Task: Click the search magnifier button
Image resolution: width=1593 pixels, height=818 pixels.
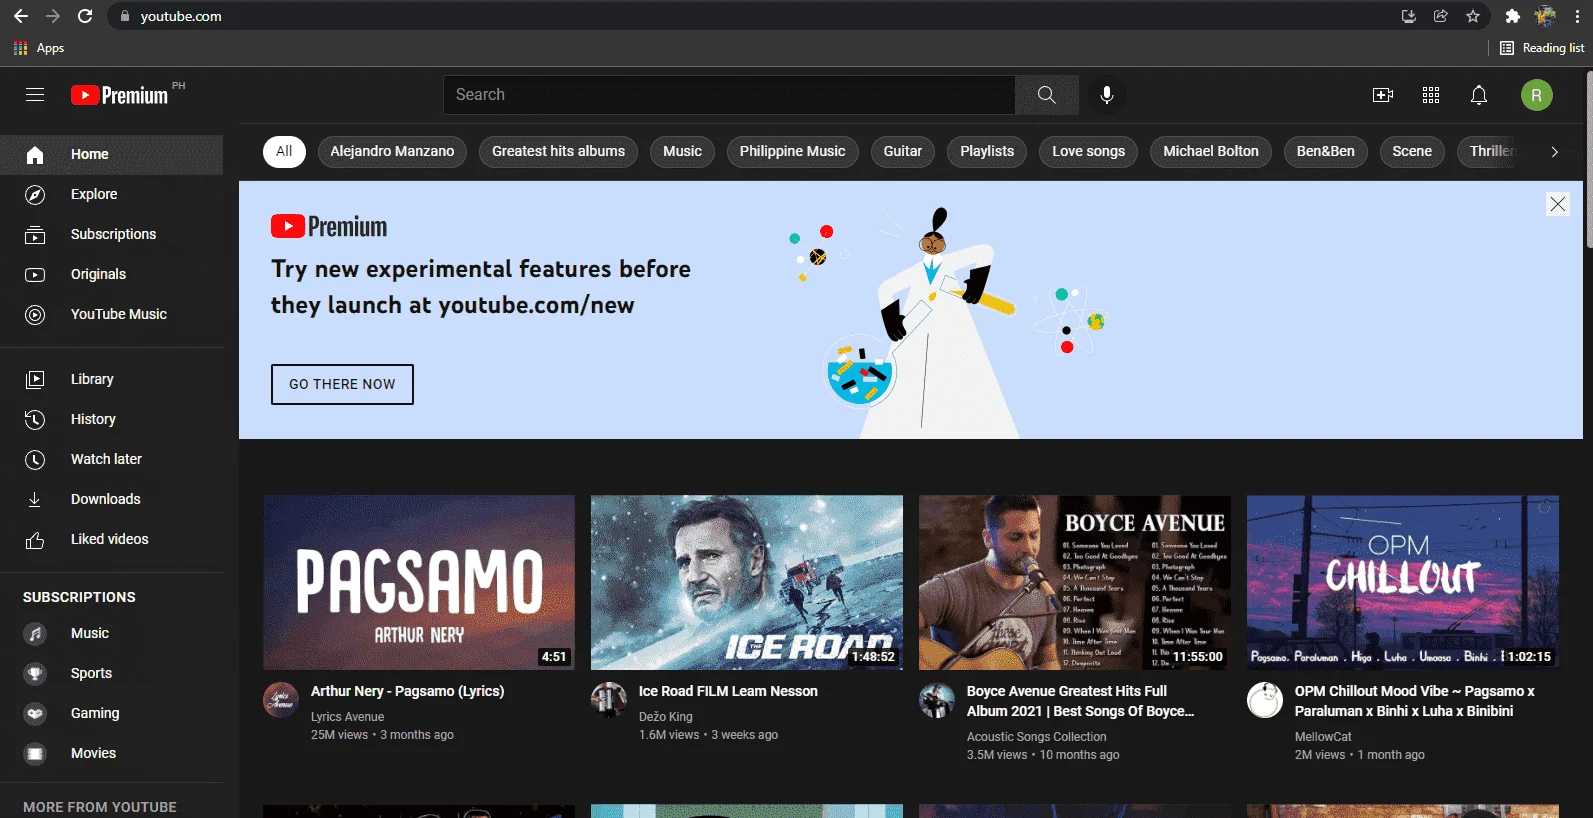Action: point(1046,95)
